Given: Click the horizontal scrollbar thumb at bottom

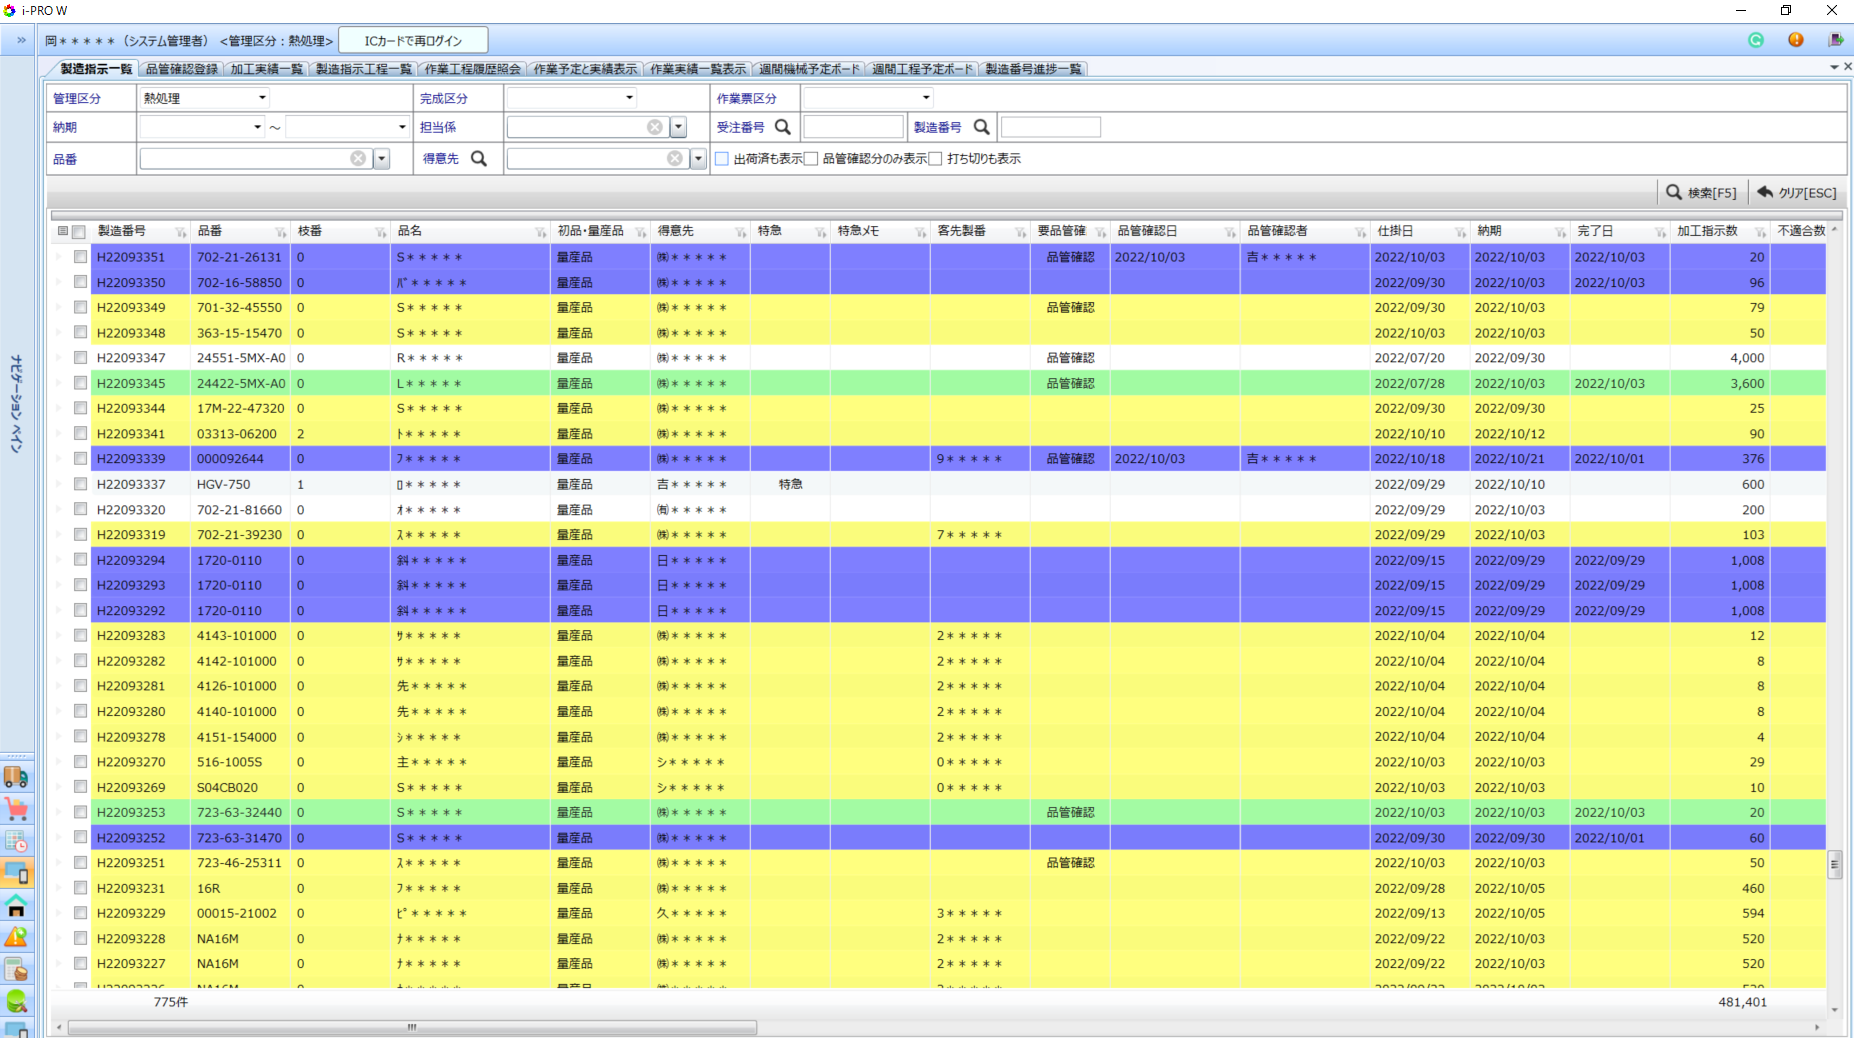Looking at the screenshot, I should coord(411,1027).
